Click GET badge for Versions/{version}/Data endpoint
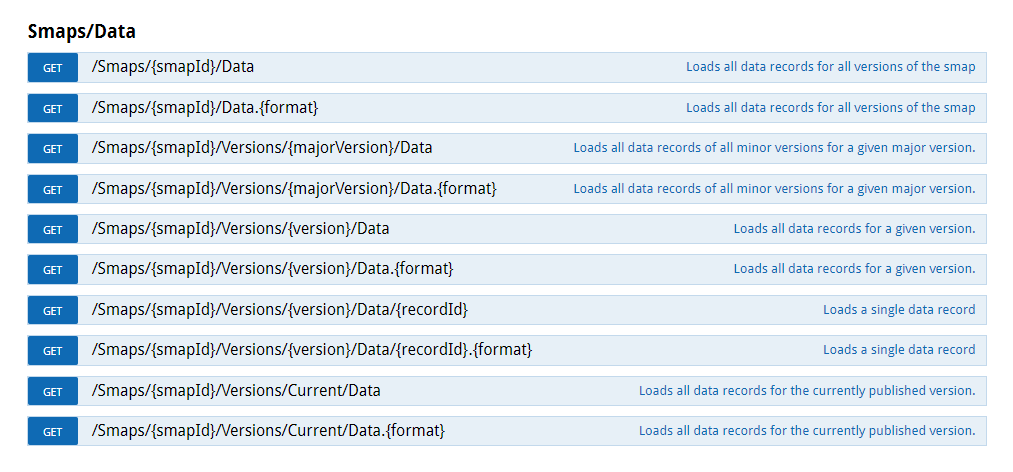1013x472 pixels. (53, 229)
